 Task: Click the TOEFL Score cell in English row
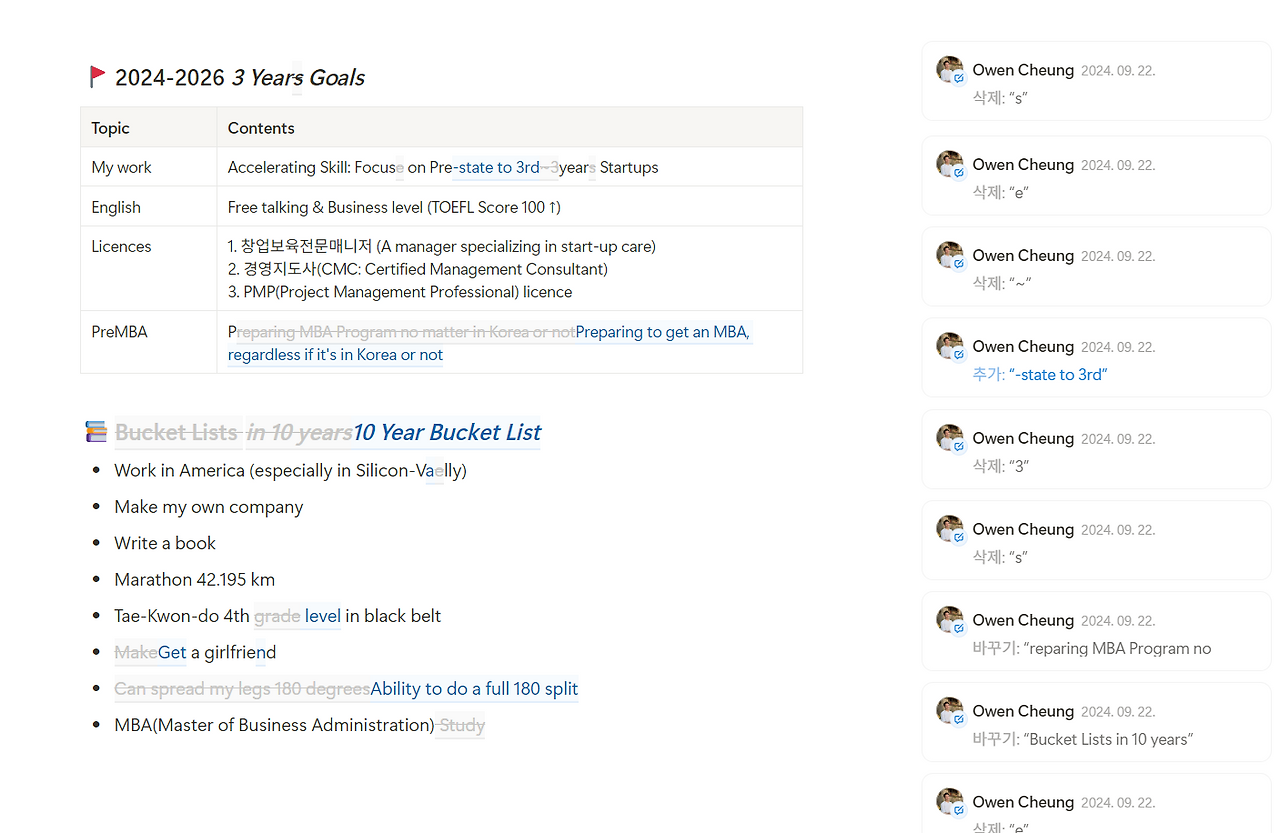pyautogui.click(x=394, y=207)
